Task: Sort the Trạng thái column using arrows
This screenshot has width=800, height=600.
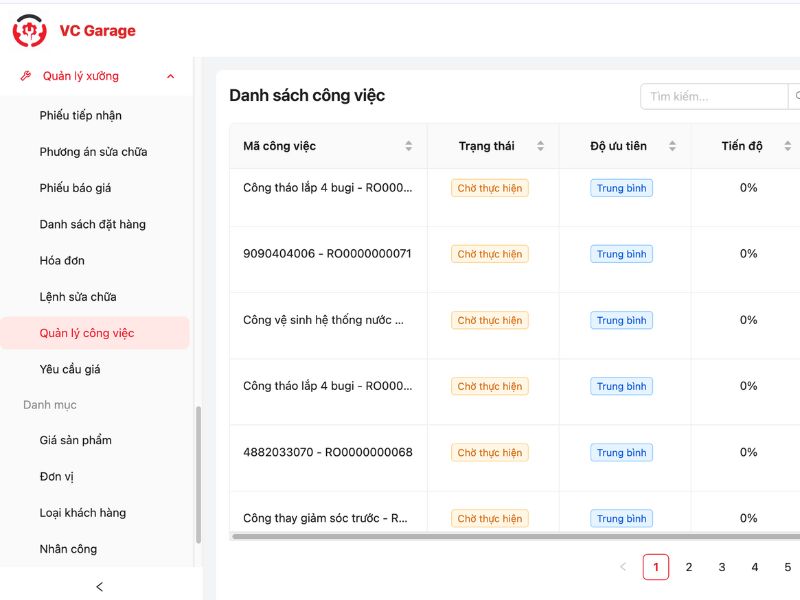Action: click(x=540, y=146)
